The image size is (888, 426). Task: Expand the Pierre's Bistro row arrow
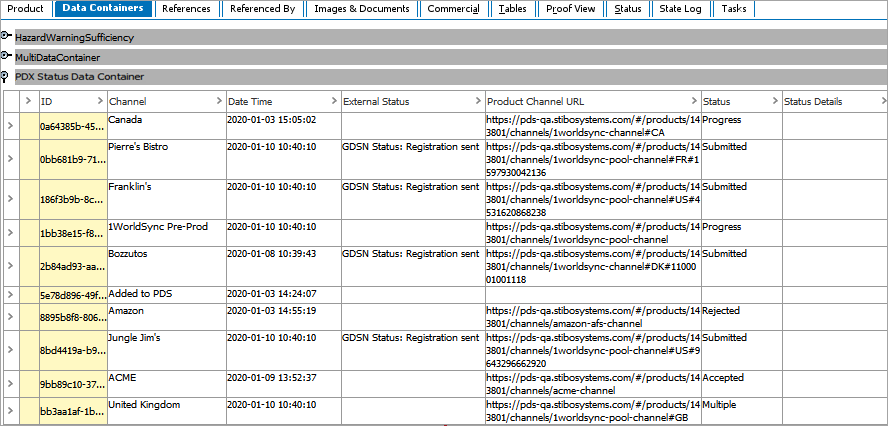pyautogui.click(x=10, y=159)
